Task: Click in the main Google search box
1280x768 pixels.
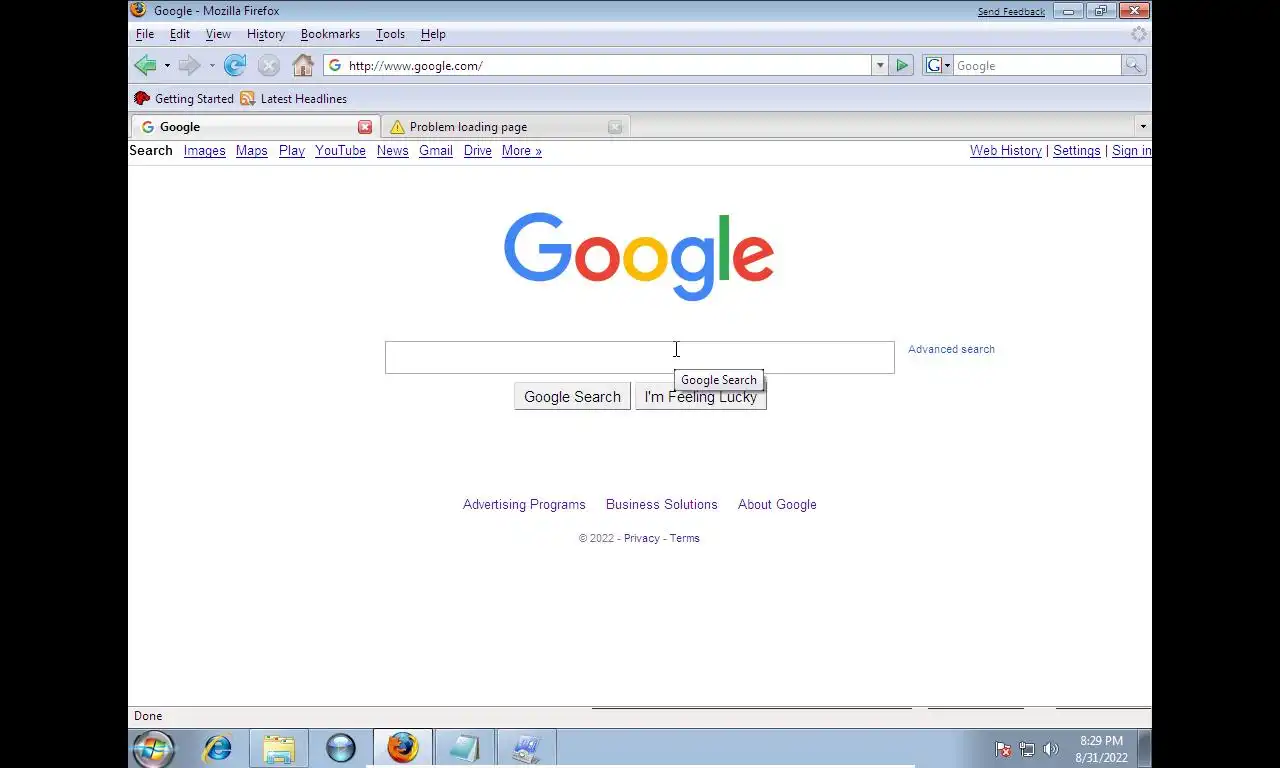Action: coord(640,357)
